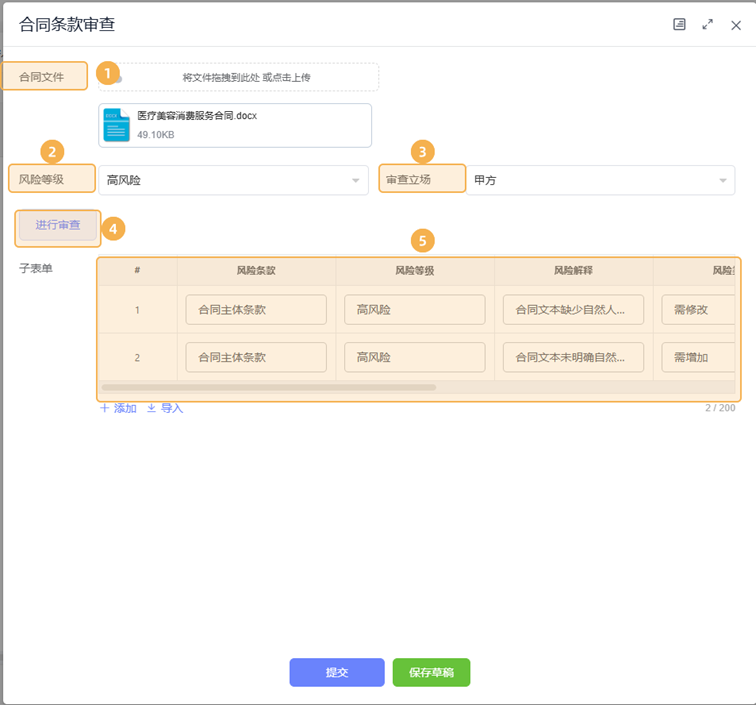The width and height of the screenshot is (756, 705).
Task: Click row 2 需增加 field
Action: [x=697, y=357]
